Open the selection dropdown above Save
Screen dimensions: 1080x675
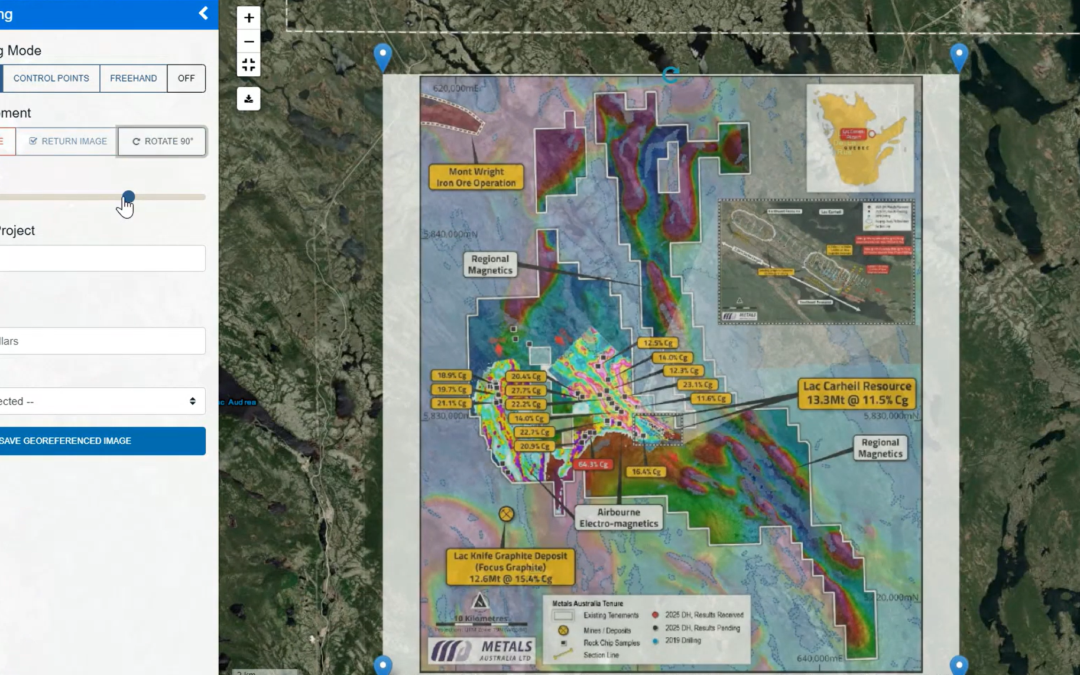click(100, 401)
